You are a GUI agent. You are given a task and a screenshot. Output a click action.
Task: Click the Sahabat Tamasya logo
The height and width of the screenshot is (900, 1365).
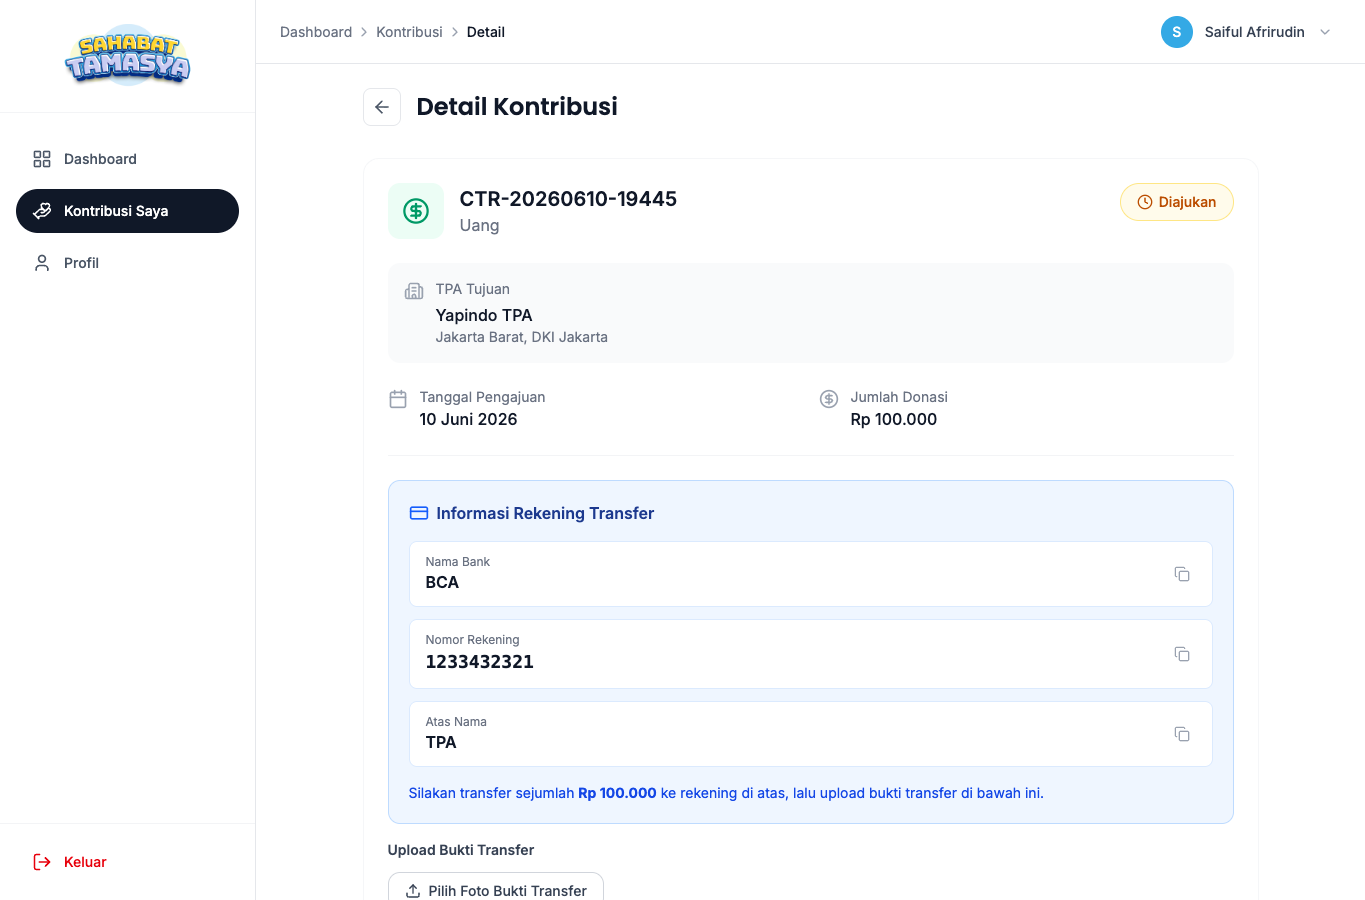(127, 56)
